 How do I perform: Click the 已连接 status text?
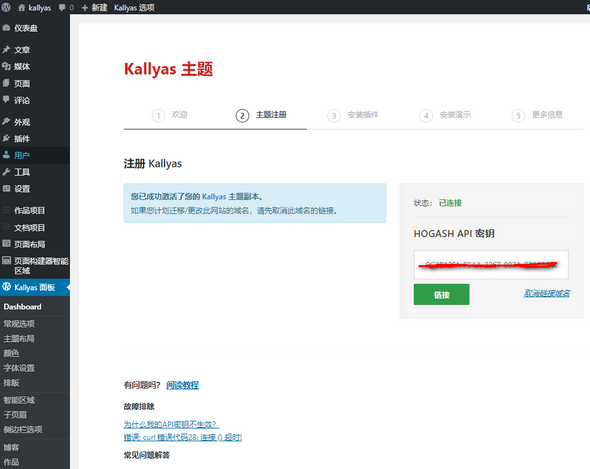click(x=450, y=203)
